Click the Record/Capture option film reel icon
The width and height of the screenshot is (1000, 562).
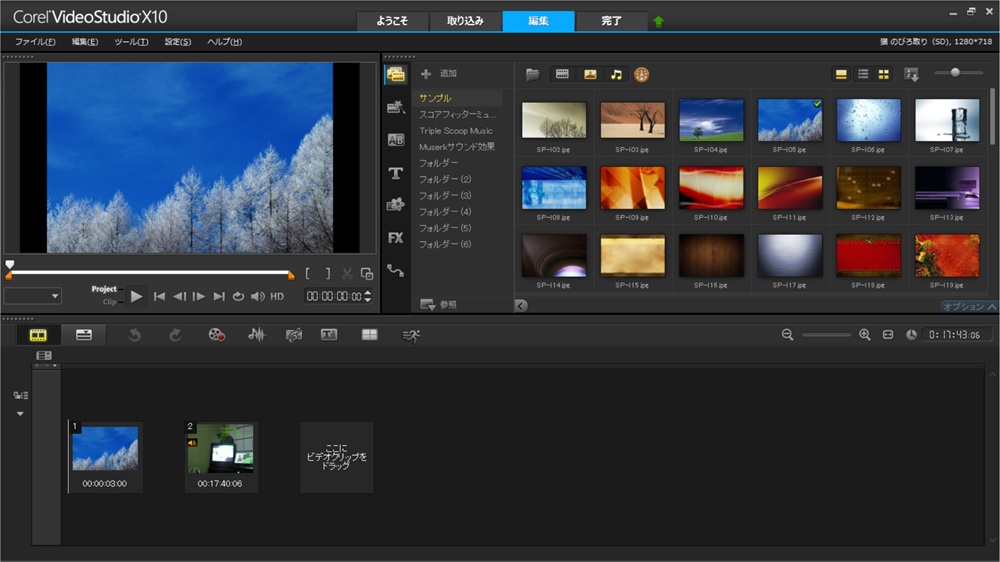217,335
